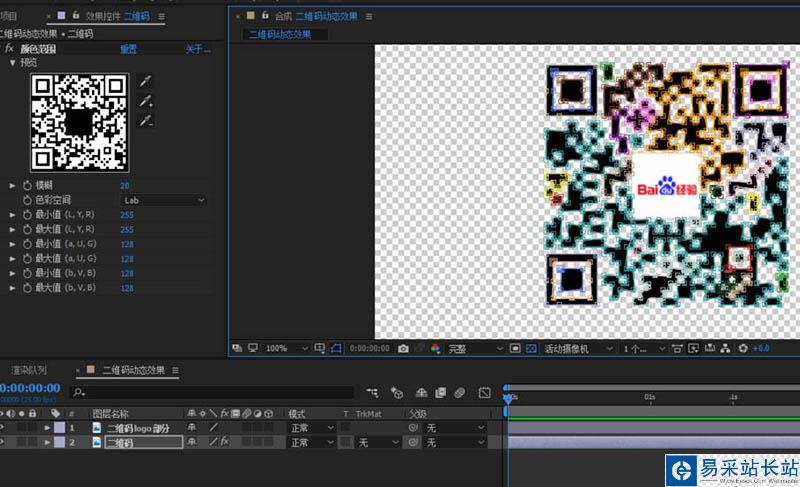Hide the 二维码logo部分 layer eye

point(2,428)
